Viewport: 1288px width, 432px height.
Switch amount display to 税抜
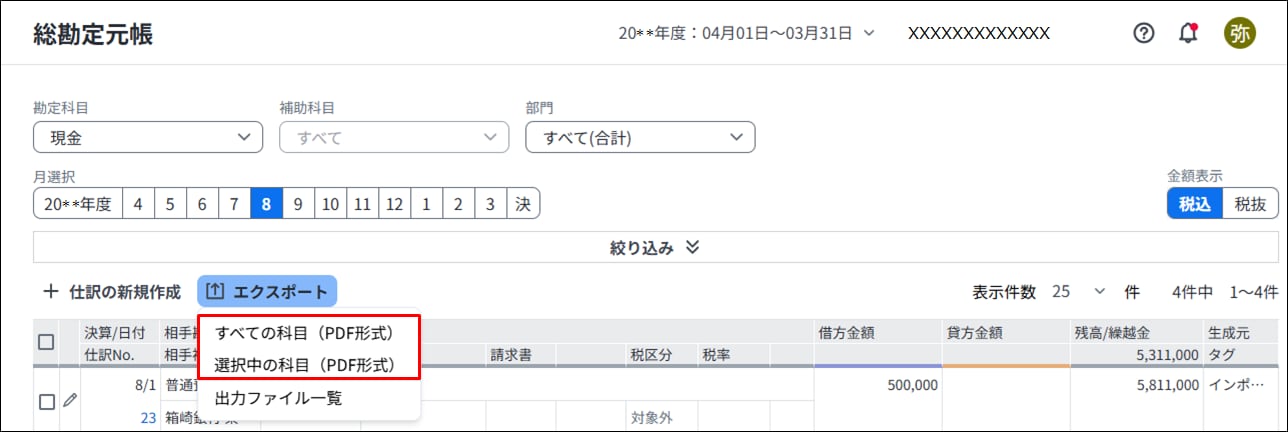1250,204
